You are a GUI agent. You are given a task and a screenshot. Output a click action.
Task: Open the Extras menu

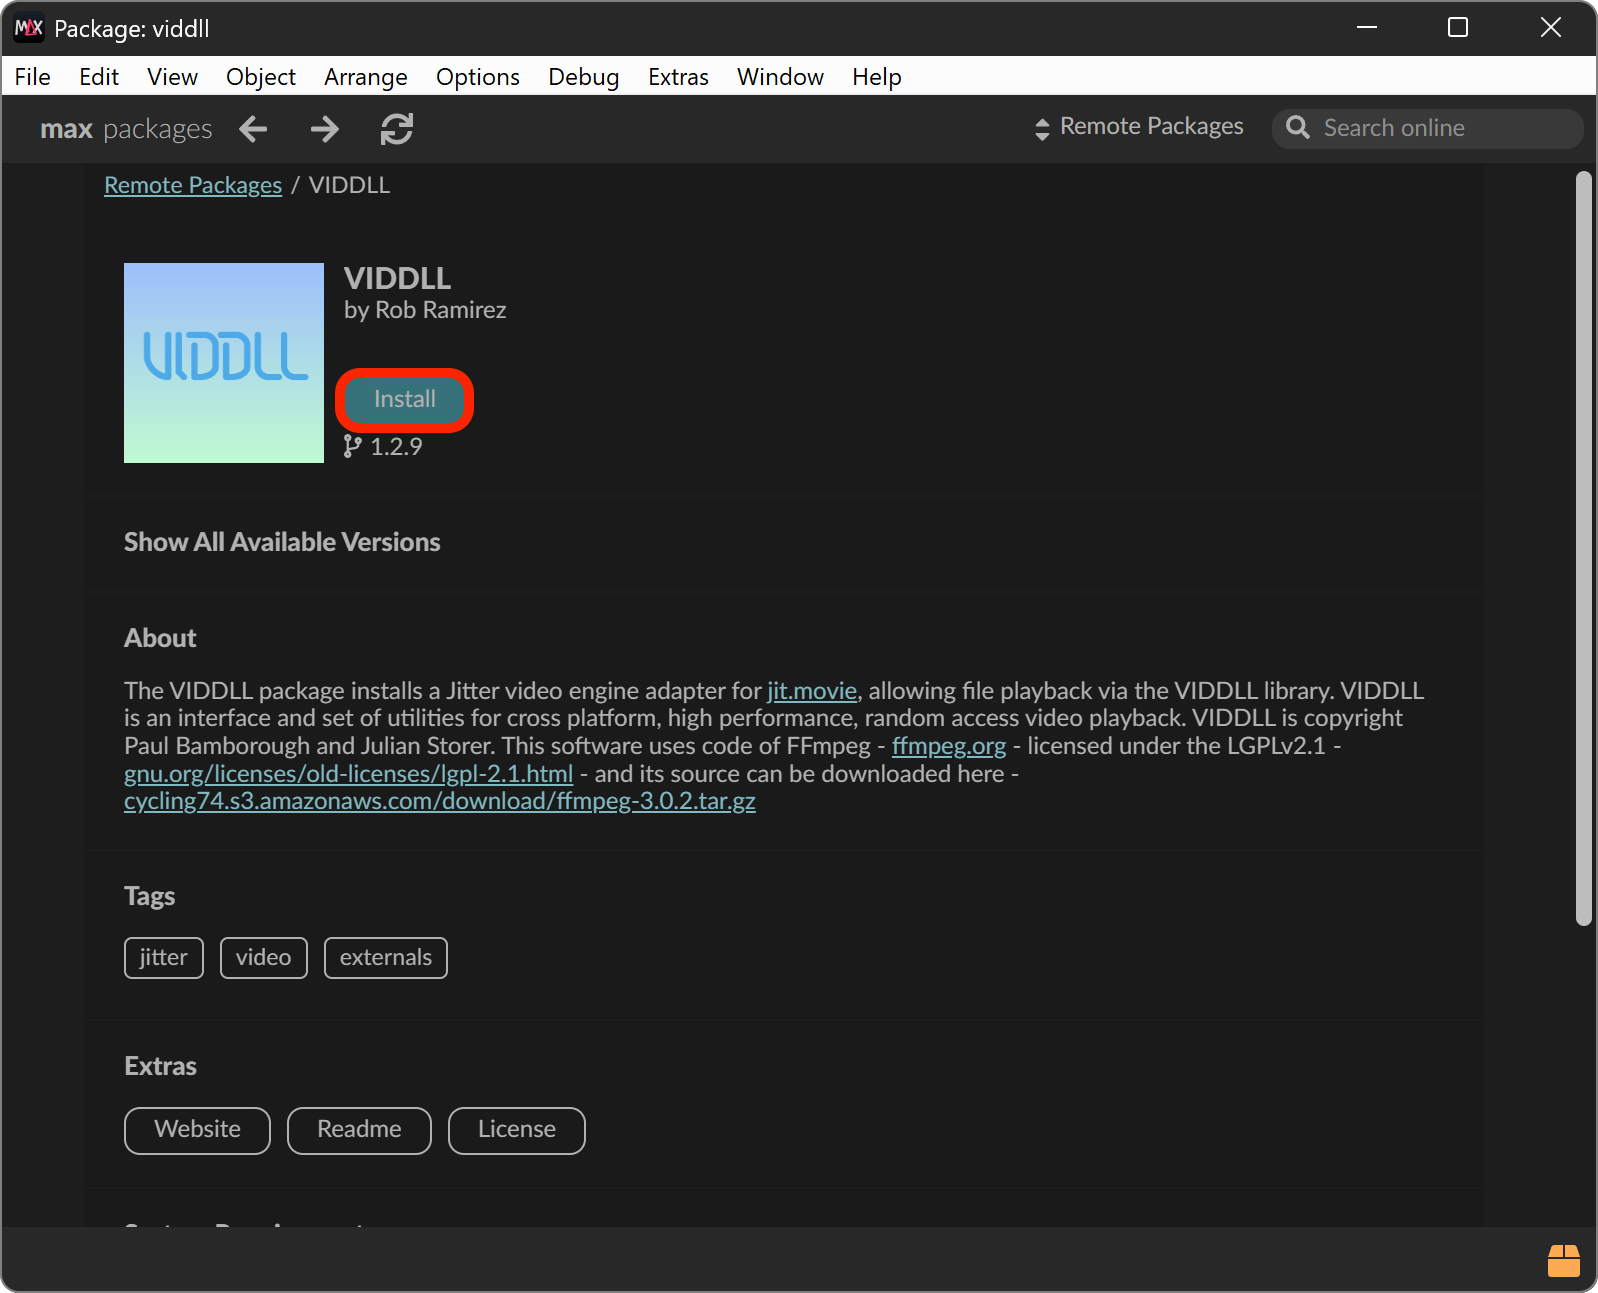(x=678, y=77)
